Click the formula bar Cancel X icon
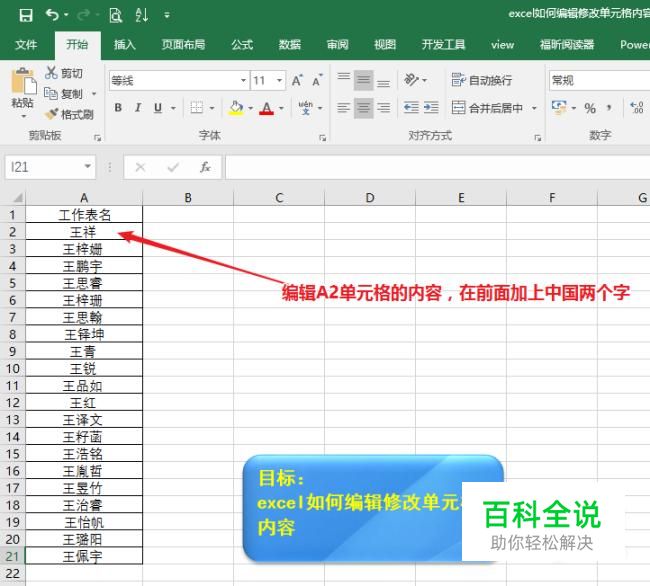This screenshot has width=650, height=586. coord(140,167)
